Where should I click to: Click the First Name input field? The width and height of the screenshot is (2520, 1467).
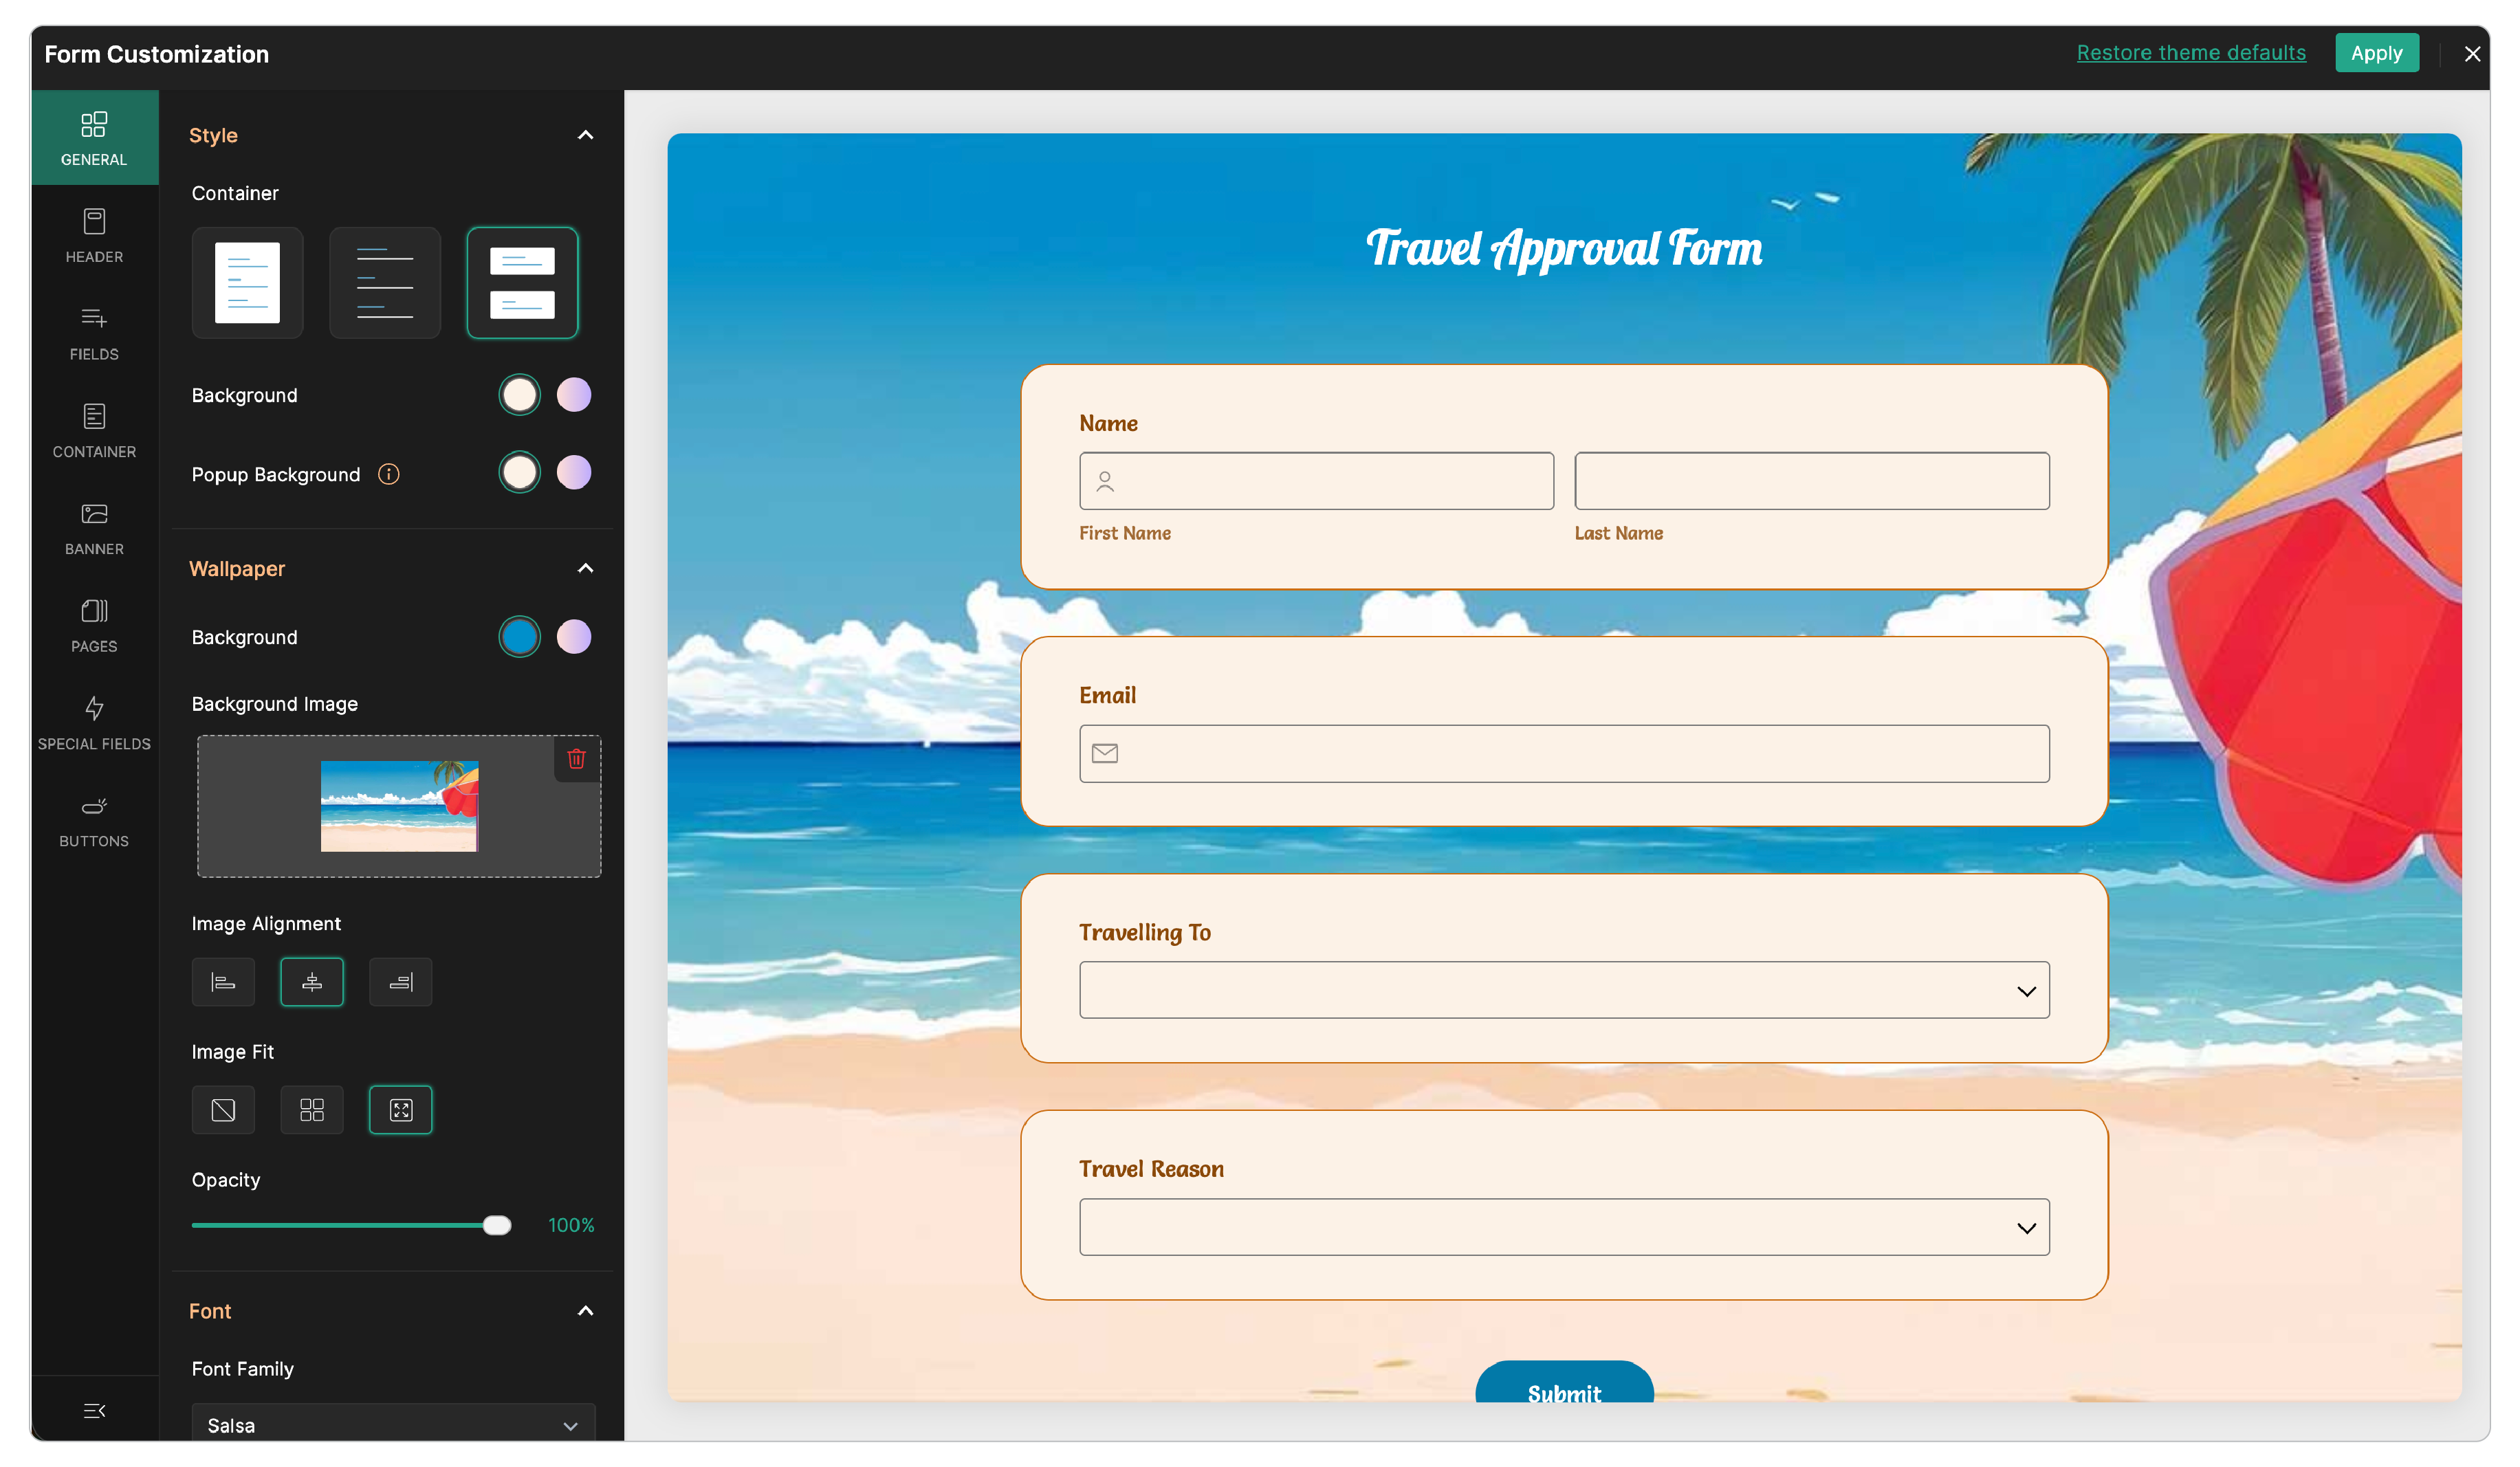click(1315, 481)
